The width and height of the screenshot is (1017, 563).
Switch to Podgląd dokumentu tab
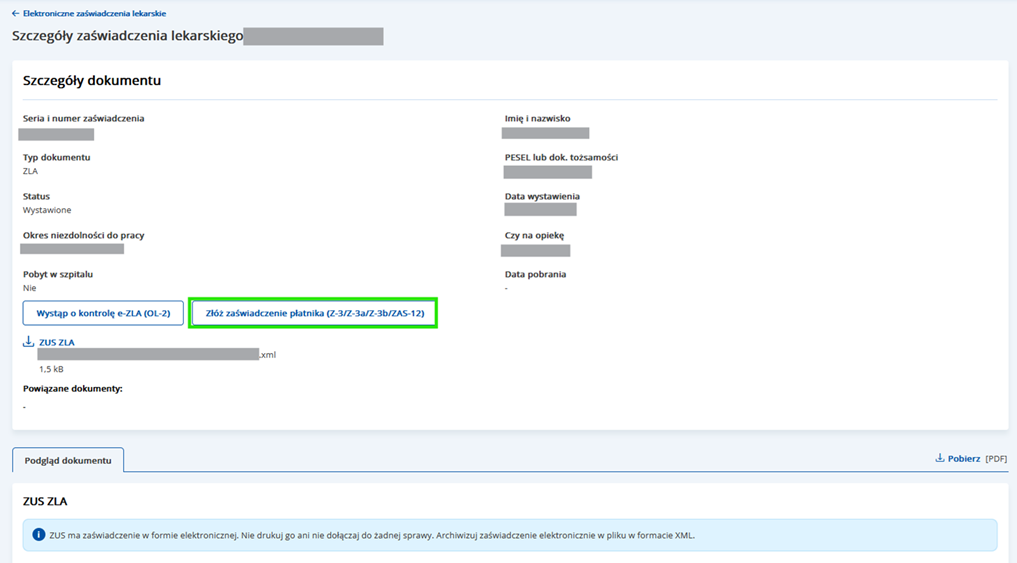coord(68,460)
